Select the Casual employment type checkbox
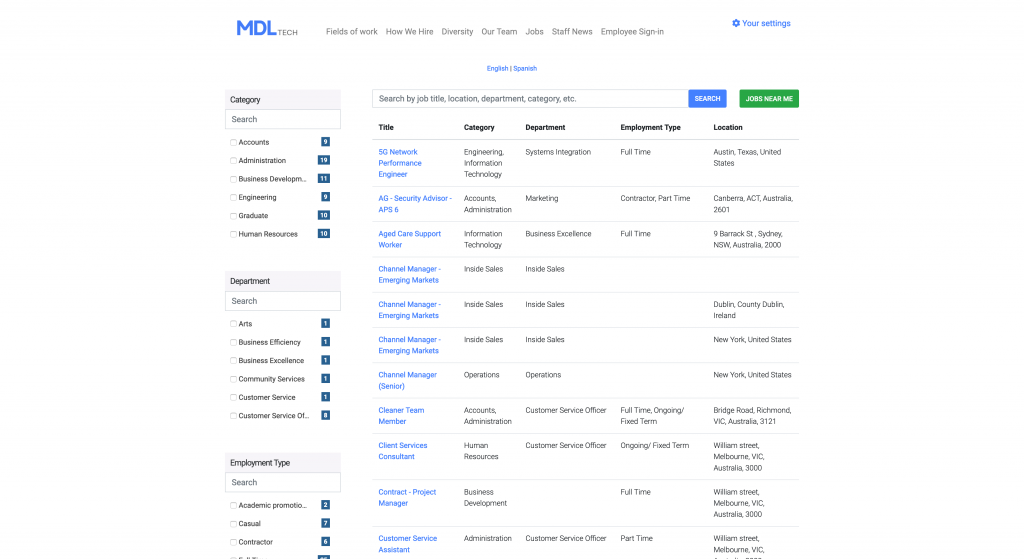Viewport: 1024px width, 559px height. pos(234,524)
